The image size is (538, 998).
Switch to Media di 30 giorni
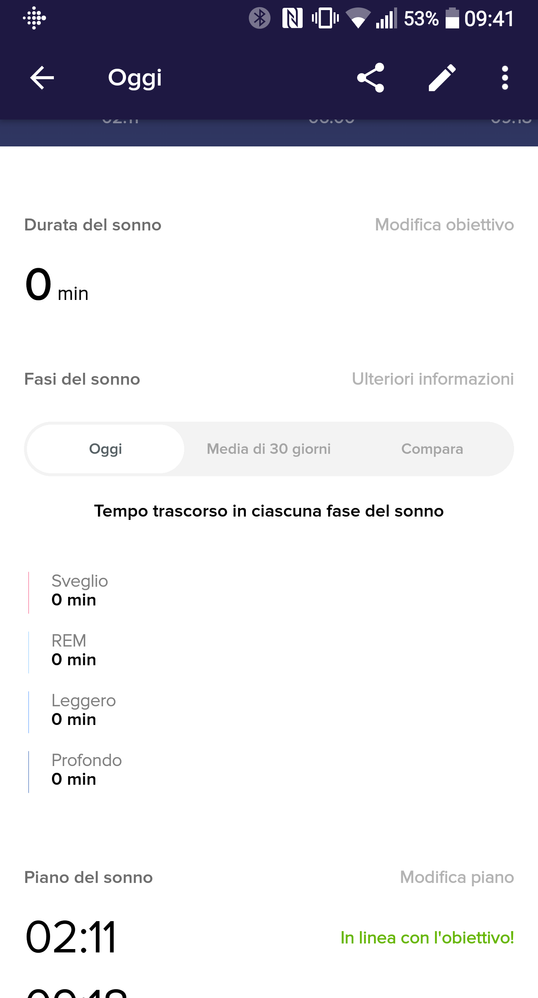click(x=269, y=449)
